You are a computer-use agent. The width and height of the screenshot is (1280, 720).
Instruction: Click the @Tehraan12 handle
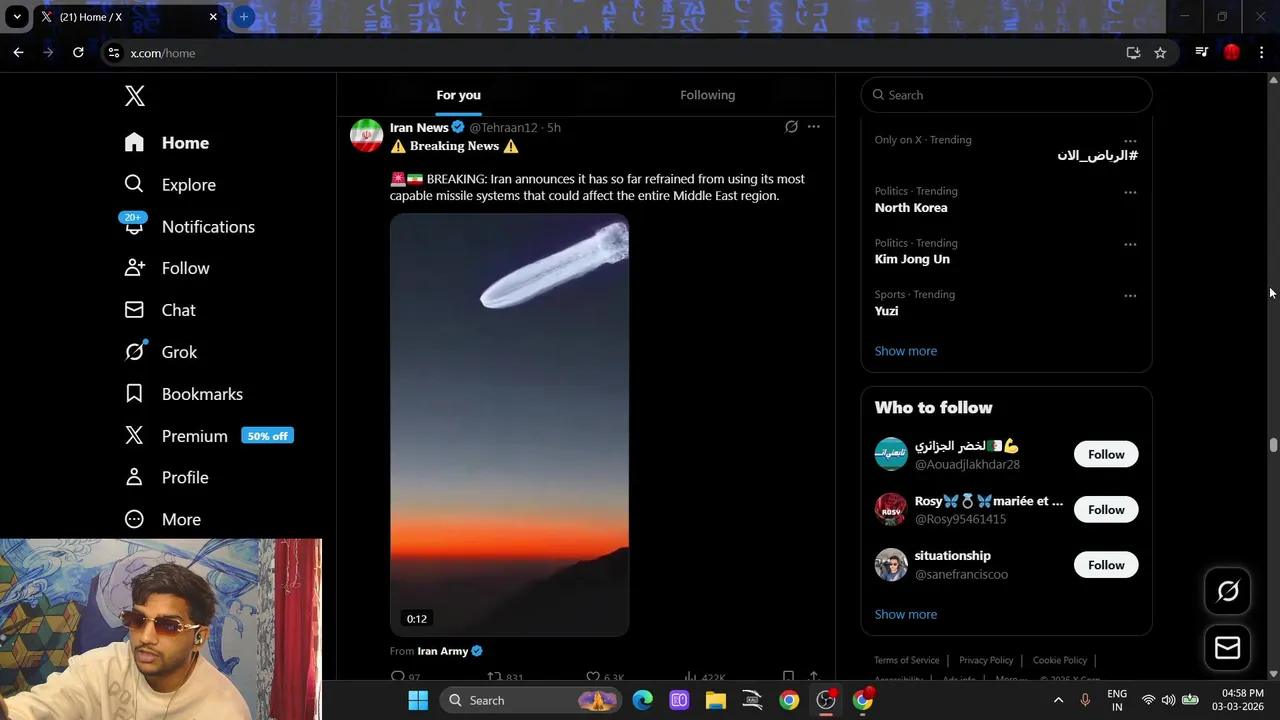pos(503,128)
